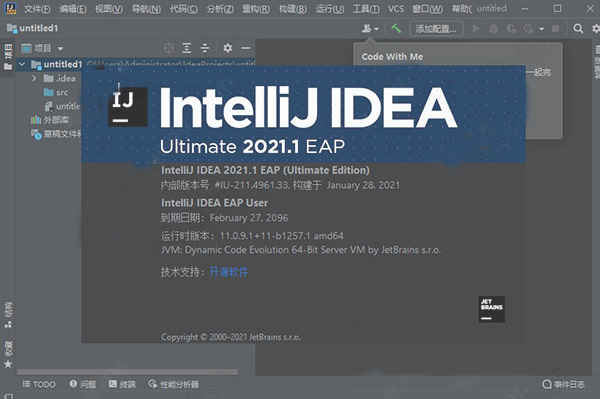Open the 构建(B) menu
Screen dimensions: 600x399
293,8
